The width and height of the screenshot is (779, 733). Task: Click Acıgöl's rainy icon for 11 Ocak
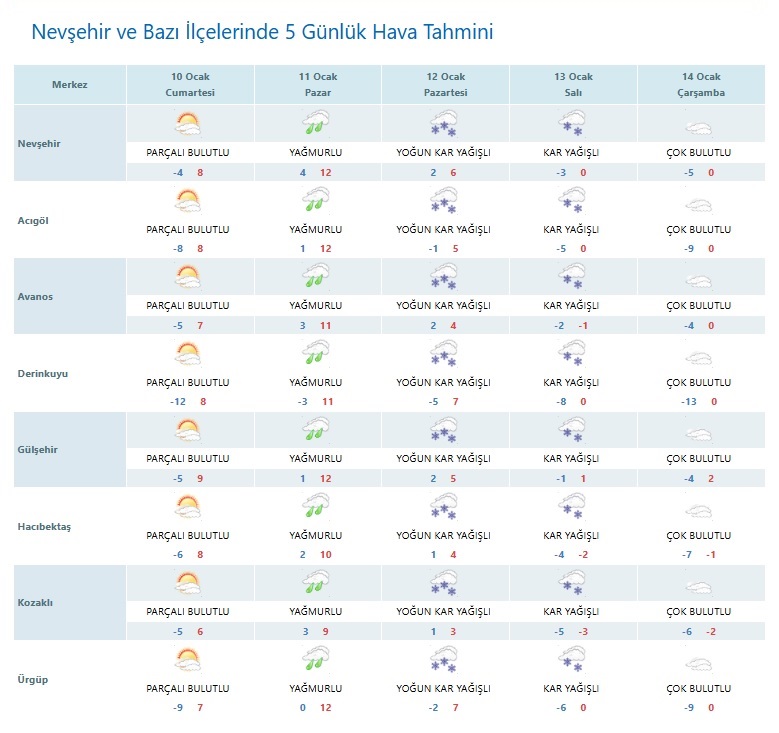[x=316, y=201]
